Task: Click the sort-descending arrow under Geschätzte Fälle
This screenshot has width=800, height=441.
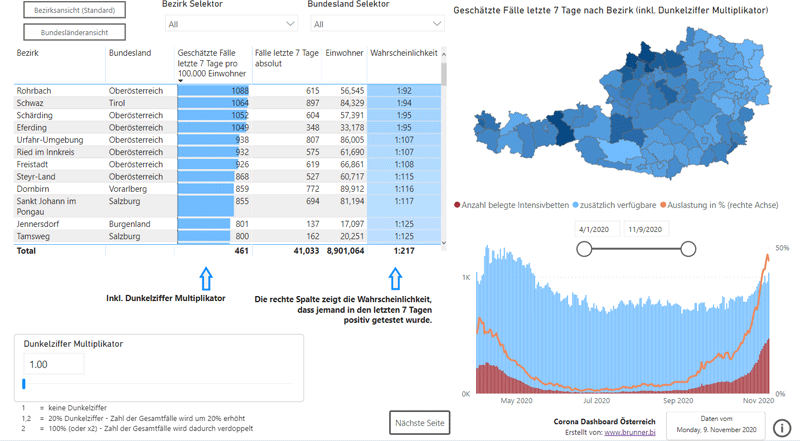Action: pyautogui.click(x=180, y=81)
